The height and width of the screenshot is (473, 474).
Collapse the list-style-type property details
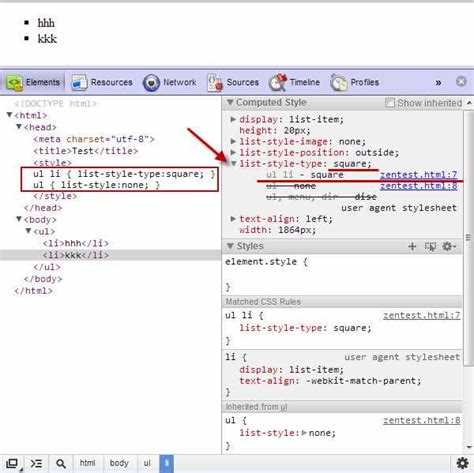point(234,163)
